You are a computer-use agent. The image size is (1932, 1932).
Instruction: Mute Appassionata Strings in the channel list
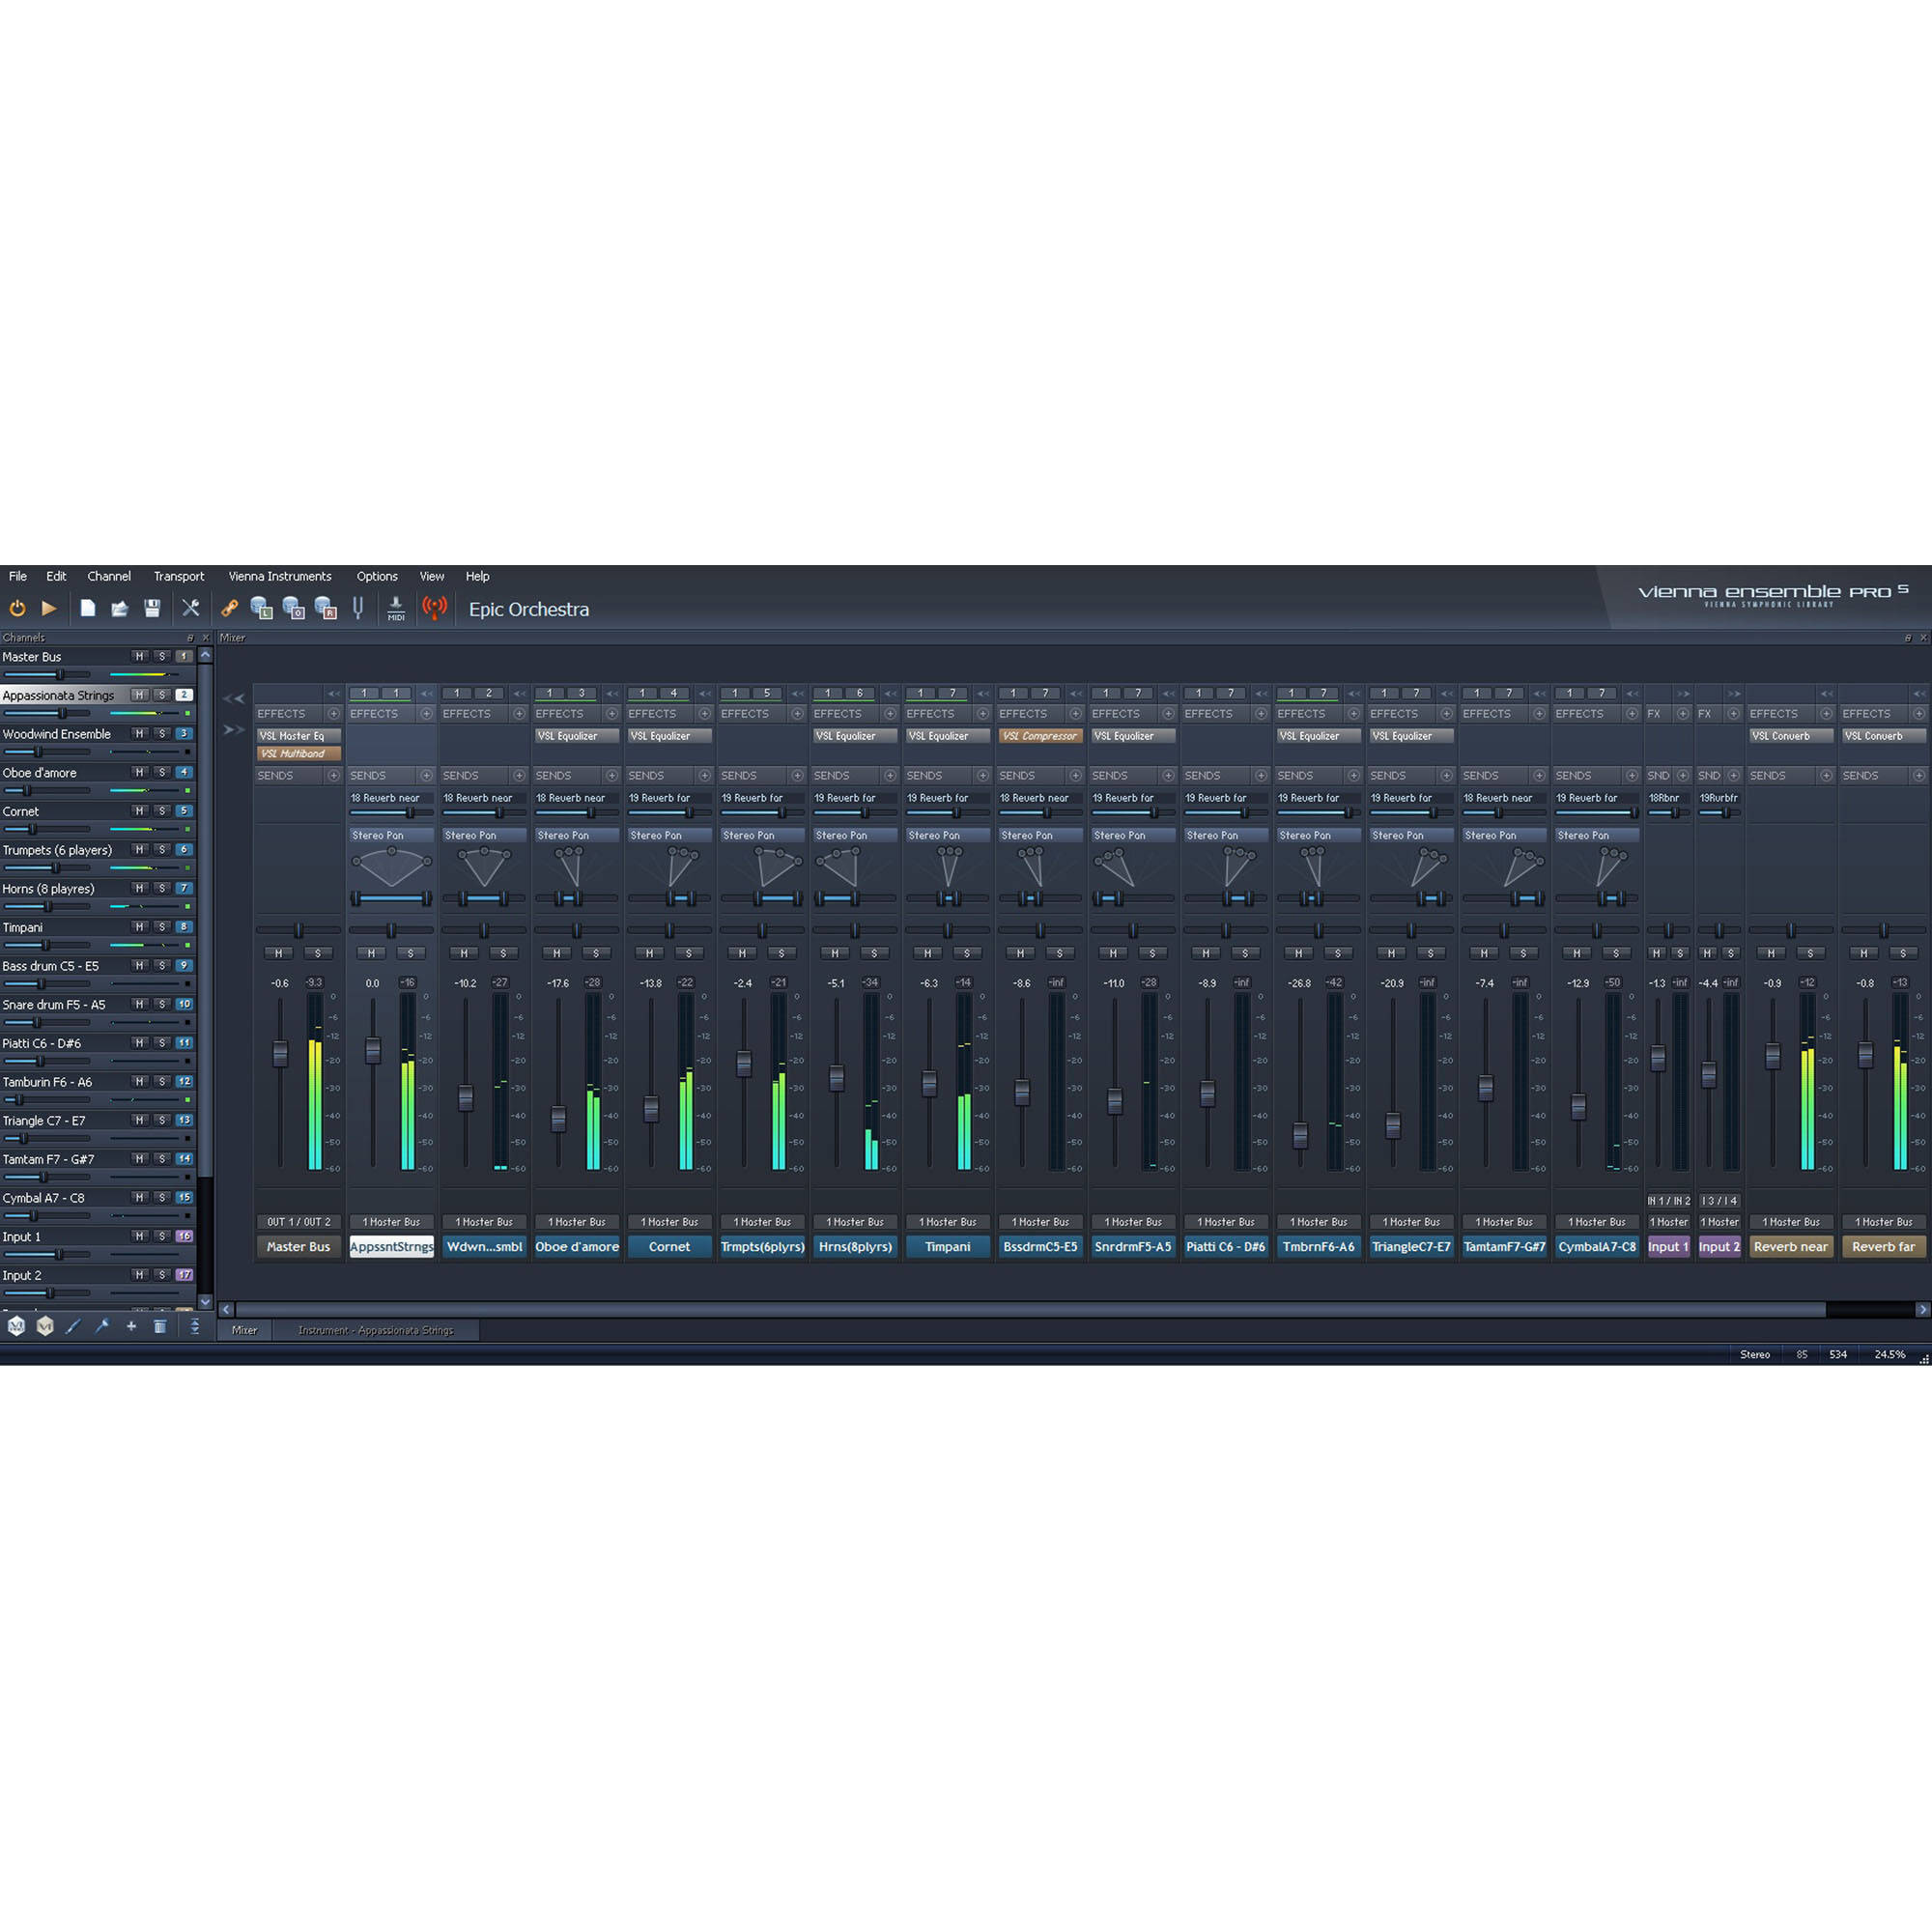pos(139,695)
